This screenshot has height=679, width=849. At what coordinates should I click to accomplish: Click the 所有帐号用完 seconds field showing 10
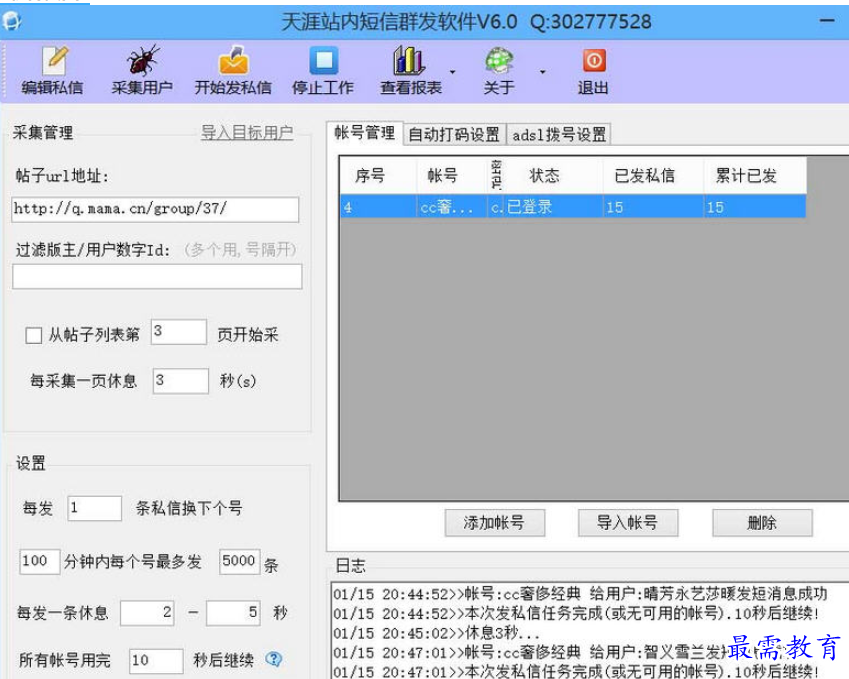point(156,661)
